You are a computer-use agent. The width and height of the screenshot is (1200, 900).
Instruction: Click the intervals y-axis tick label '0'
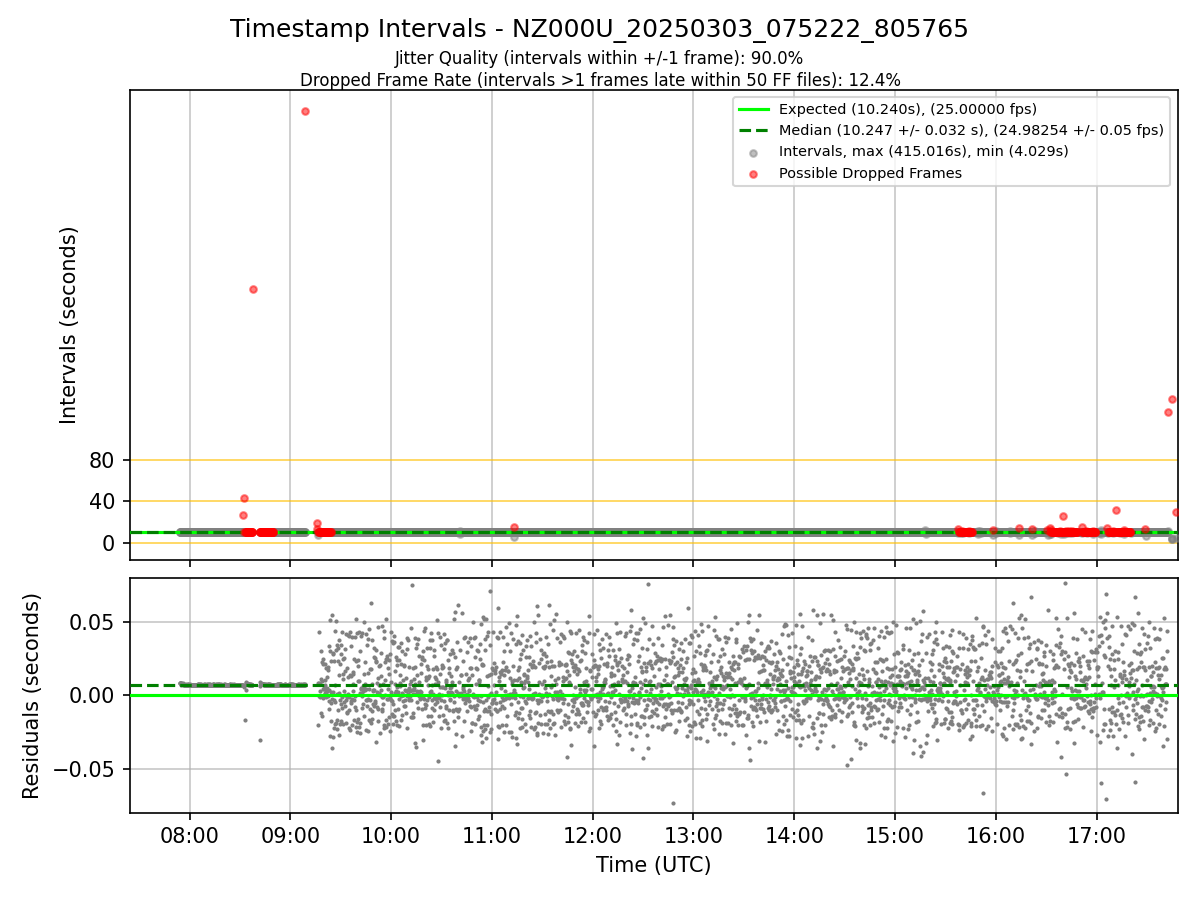pyautogui.click(x=110, y=543)
